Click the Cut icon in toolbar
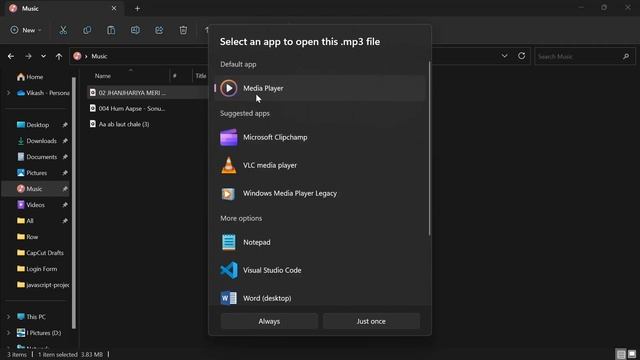Viewport: 640px width, 360px height. (63, 30)
